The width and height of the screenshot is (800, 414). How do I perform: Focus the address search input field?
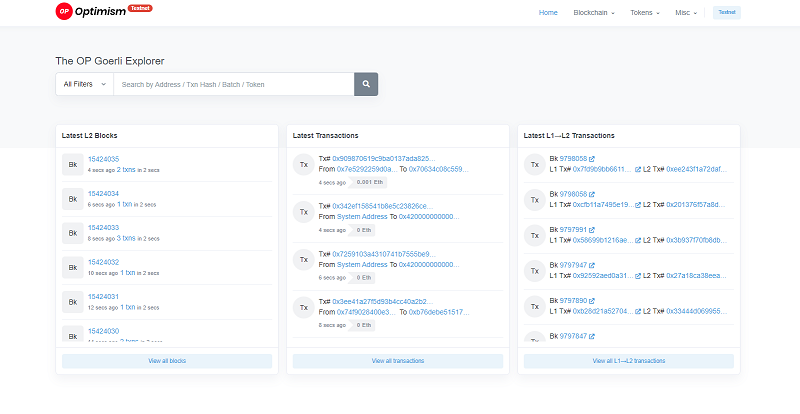click(x=234, y=85)
